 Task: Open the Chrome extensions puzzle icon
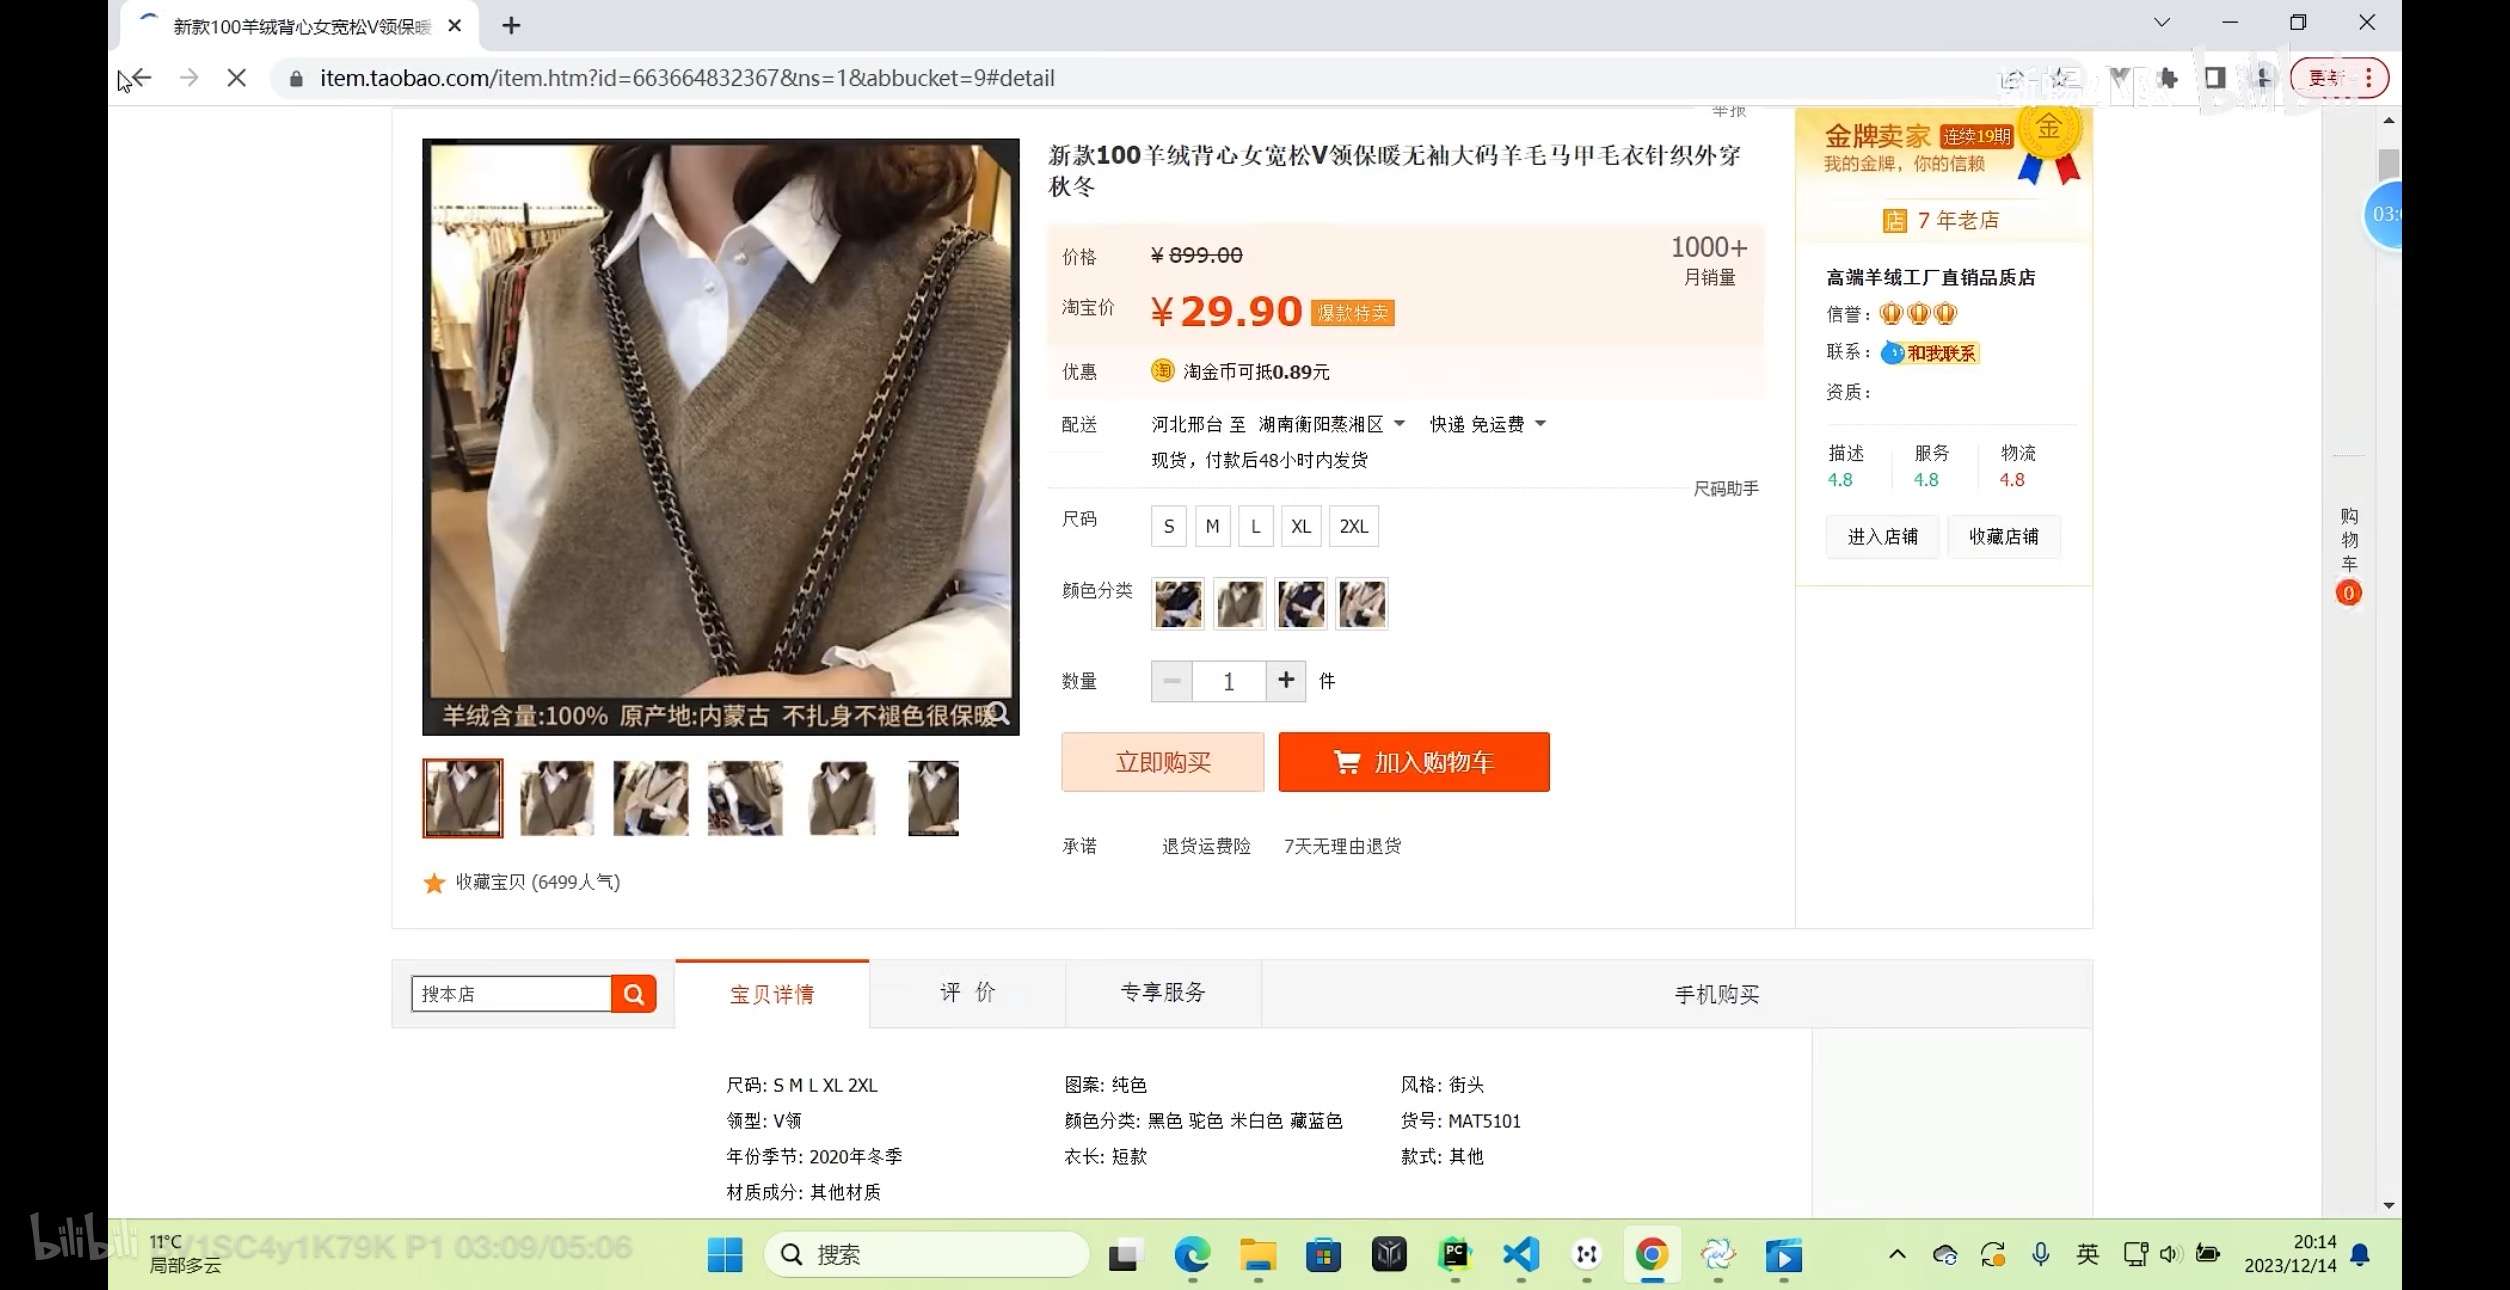pos(2167,78)
